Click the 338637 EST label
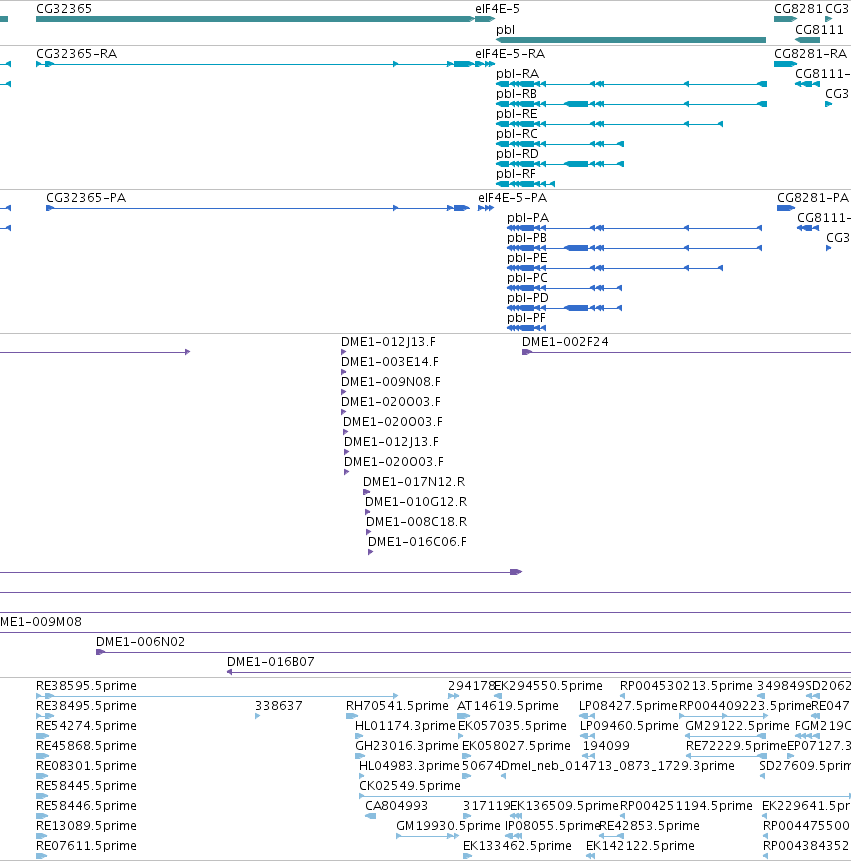The height and width of the screenshot is (861, 851). tap(279, 706)
